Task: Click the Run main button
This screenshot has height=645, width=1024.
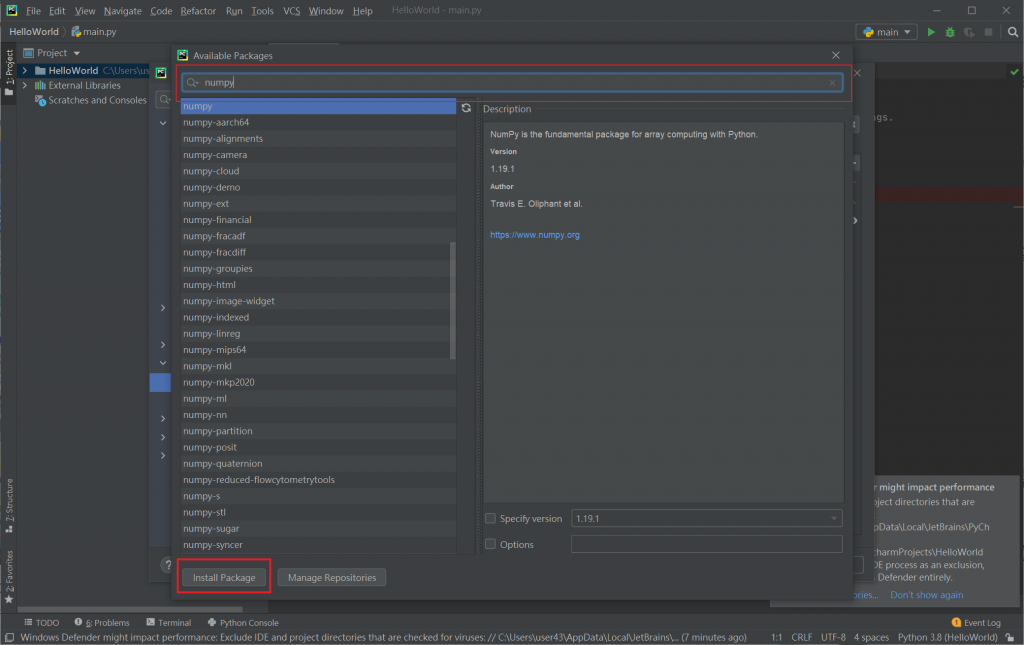Action: (x=931, y=32)
